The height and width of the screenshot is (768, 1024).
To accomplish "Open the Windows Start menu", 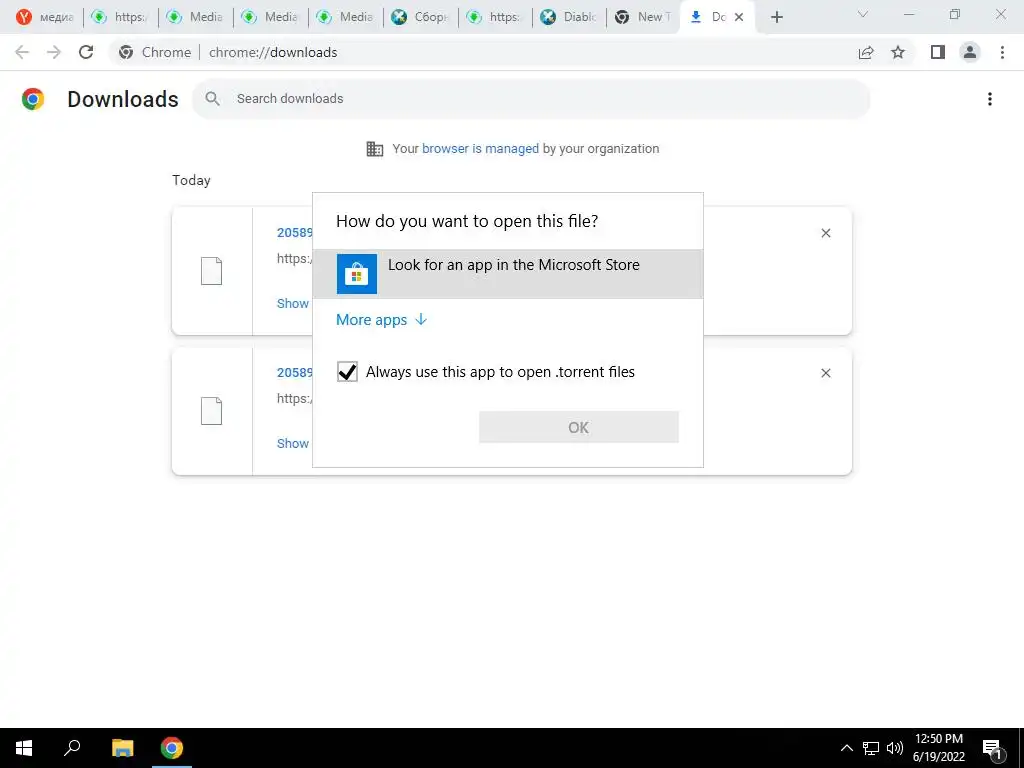I will 24,748.
